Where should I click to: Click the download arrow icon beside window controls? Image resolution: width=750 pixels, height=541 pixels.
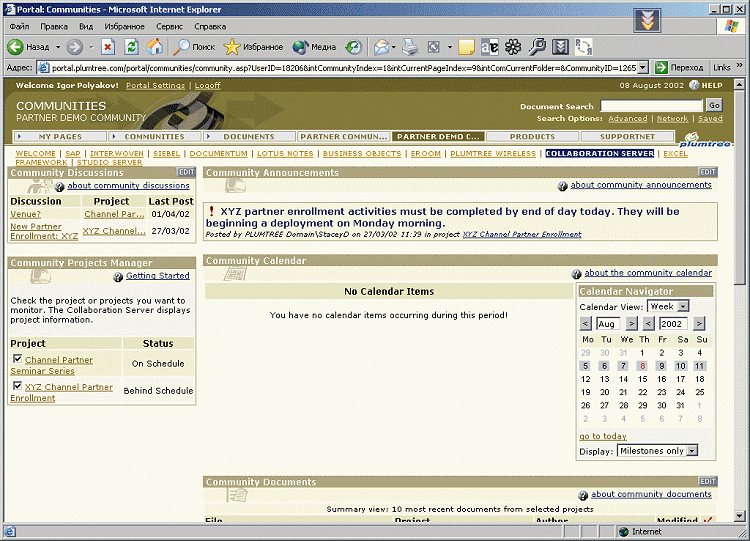pos(647,21)
